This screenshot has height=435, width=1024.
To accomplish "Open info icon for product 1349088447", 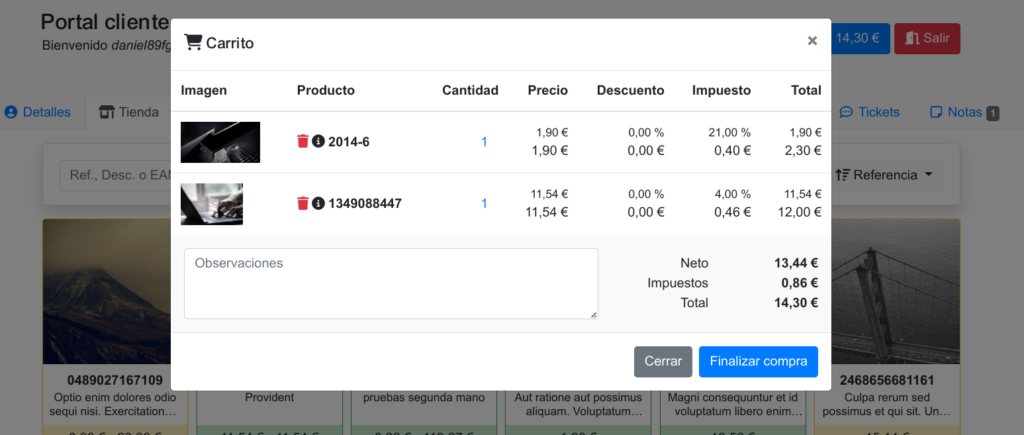I will [318, 204].
